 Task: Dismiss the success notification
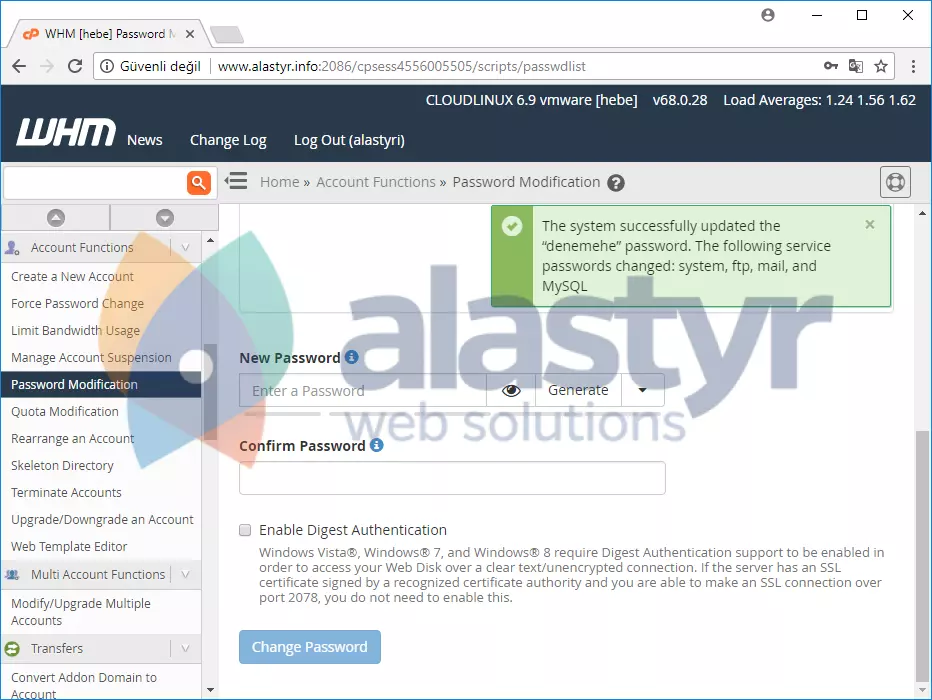point(870,224)
